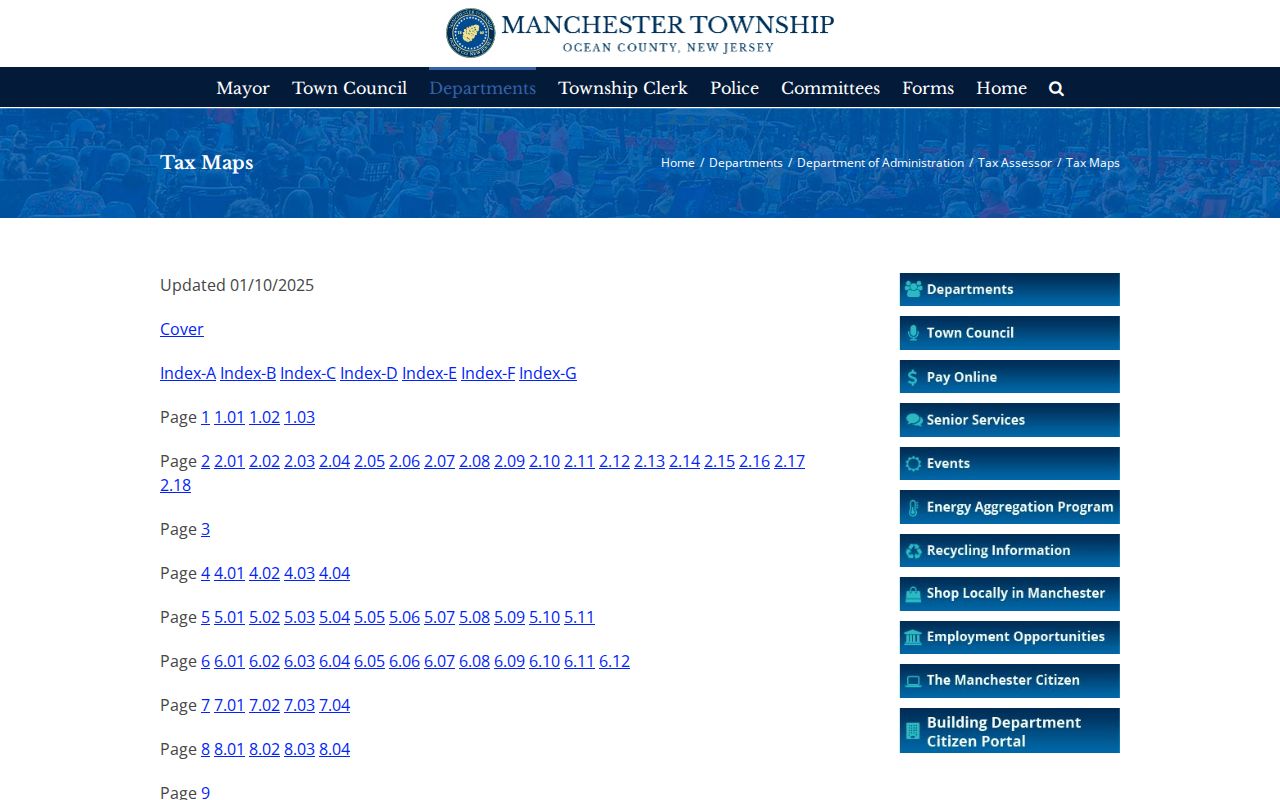Open the Pay Online sidebar button
This screenshot has height=800, width=1280.
click(x=1010, y=377)
